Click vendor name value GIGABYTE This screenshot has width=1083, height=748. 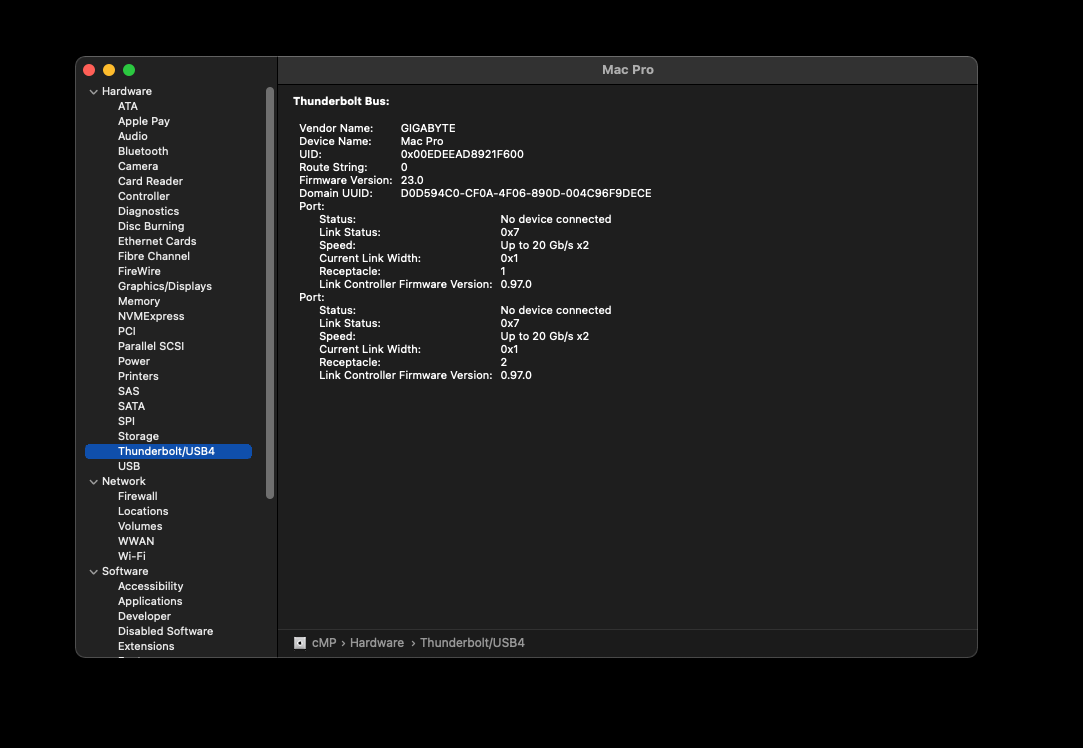click(x=428, y=128)
